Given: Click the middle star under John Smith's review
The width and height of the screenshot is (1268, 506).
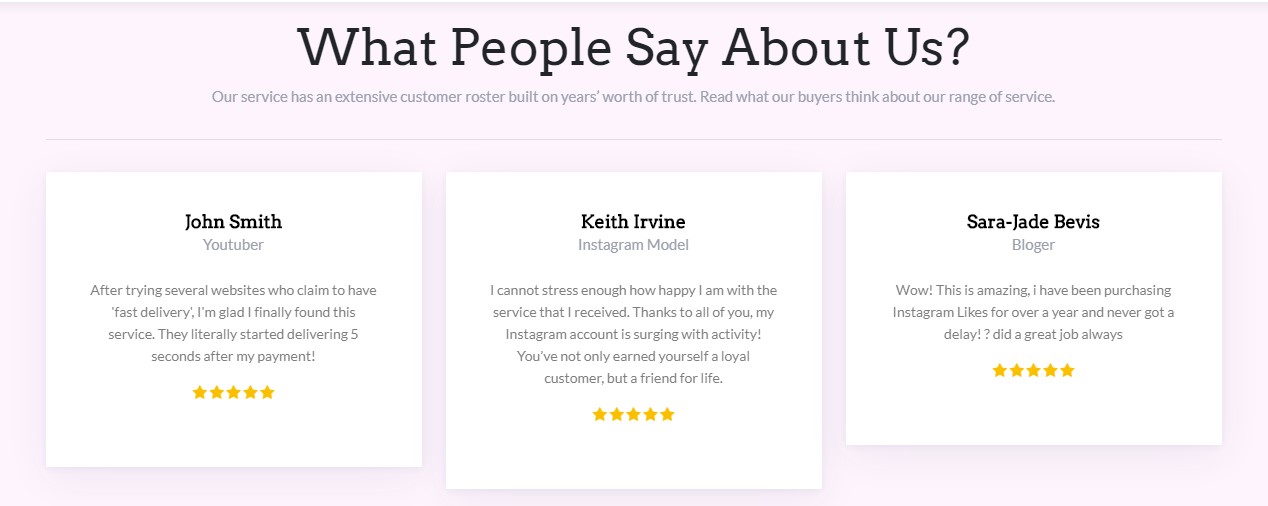Looking at the screenshot, I should [234, 393].
